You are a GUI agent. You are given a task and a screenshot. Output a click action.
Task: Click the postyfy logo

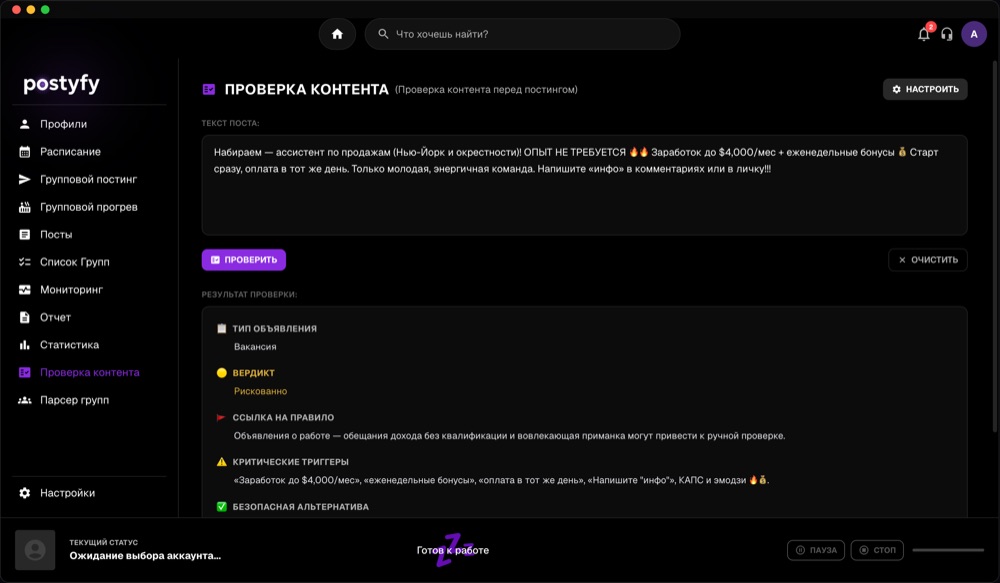point(61,84)
